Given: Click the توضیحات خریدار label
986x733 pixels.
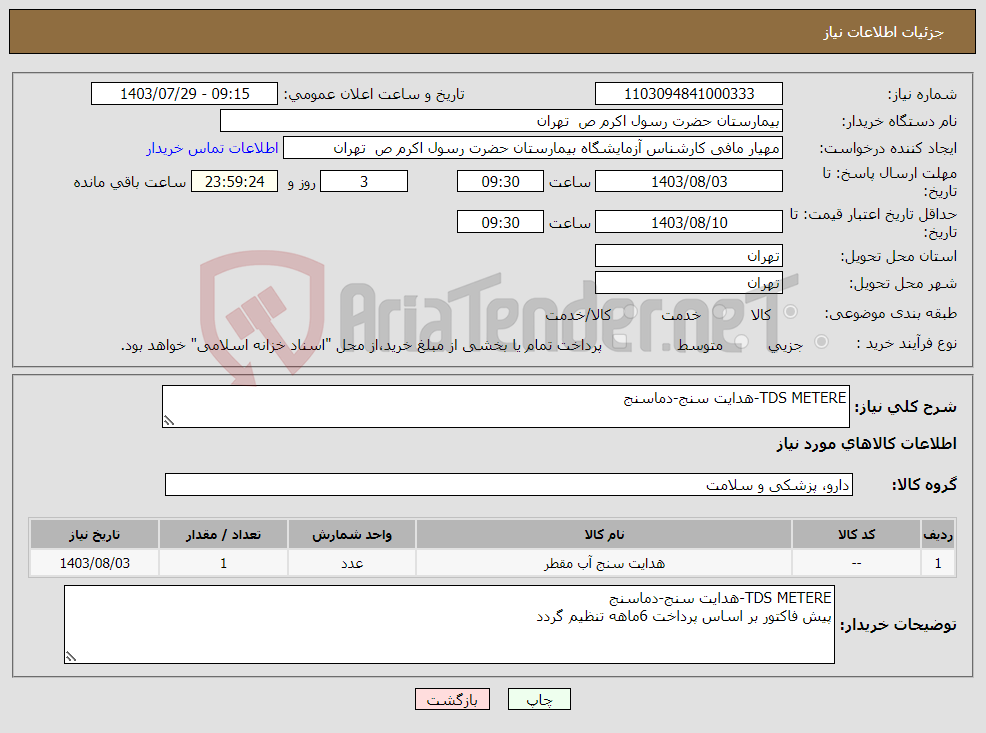Looking at the screenshot, I should [x=899, y=625].
